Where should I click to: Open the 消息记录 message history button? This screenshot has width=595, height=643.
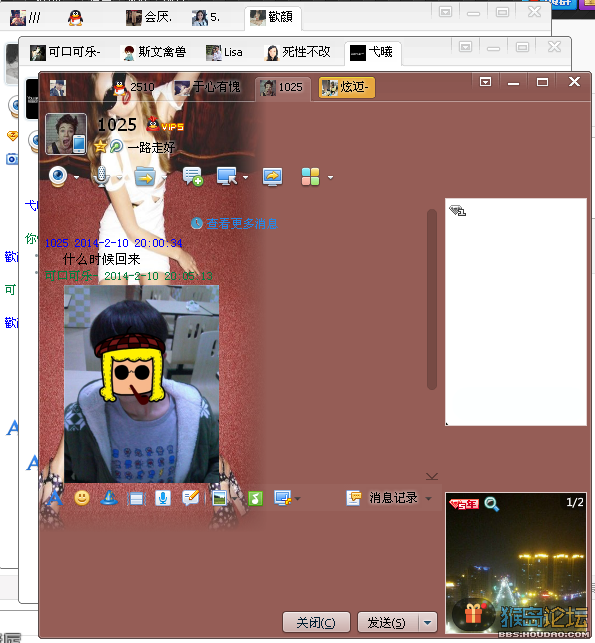point(383,498)
